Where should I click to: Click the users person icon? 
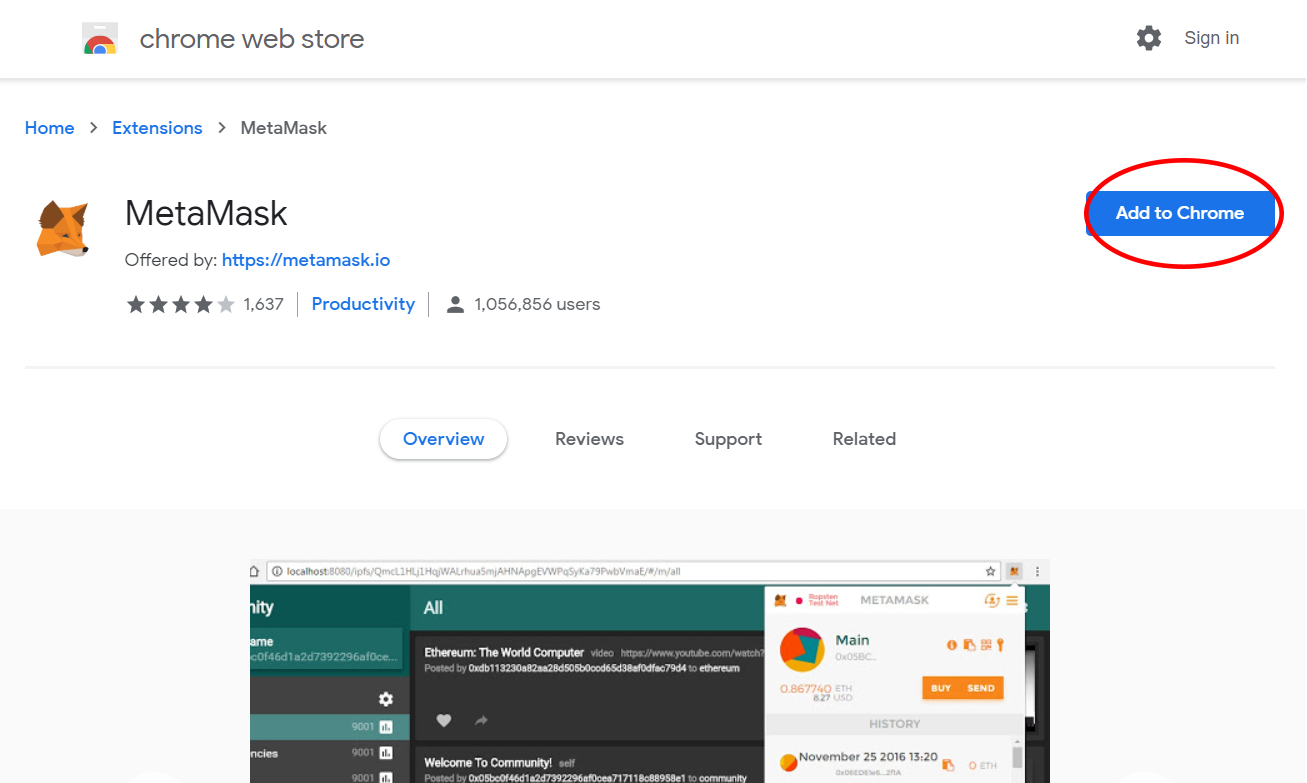(455, 304)
